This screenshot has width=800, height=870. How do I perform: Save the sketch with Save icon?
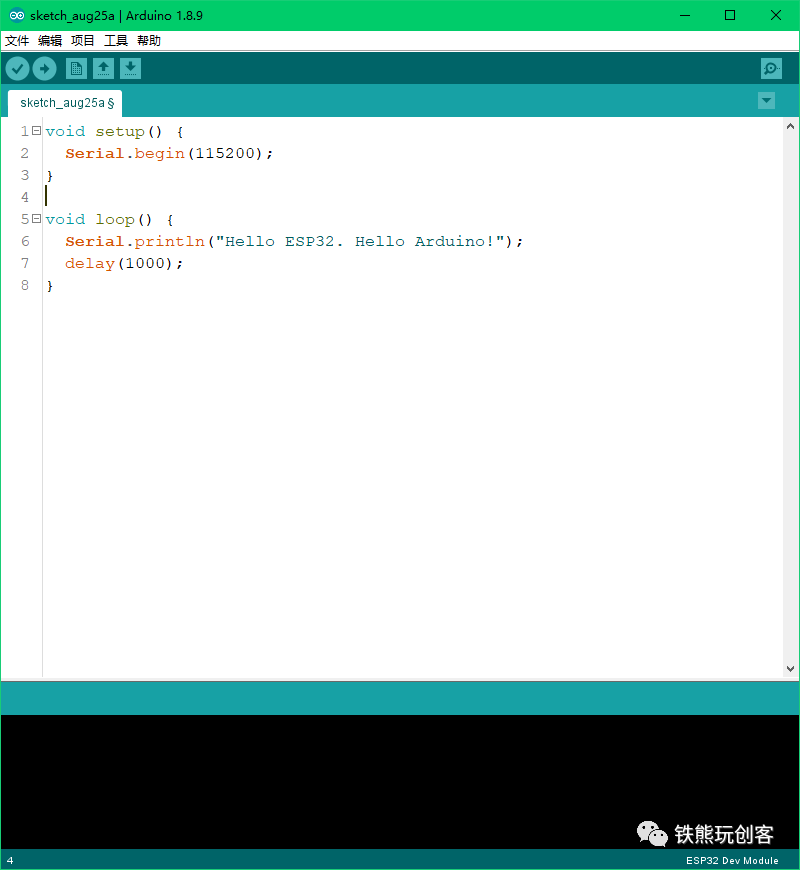130,68
